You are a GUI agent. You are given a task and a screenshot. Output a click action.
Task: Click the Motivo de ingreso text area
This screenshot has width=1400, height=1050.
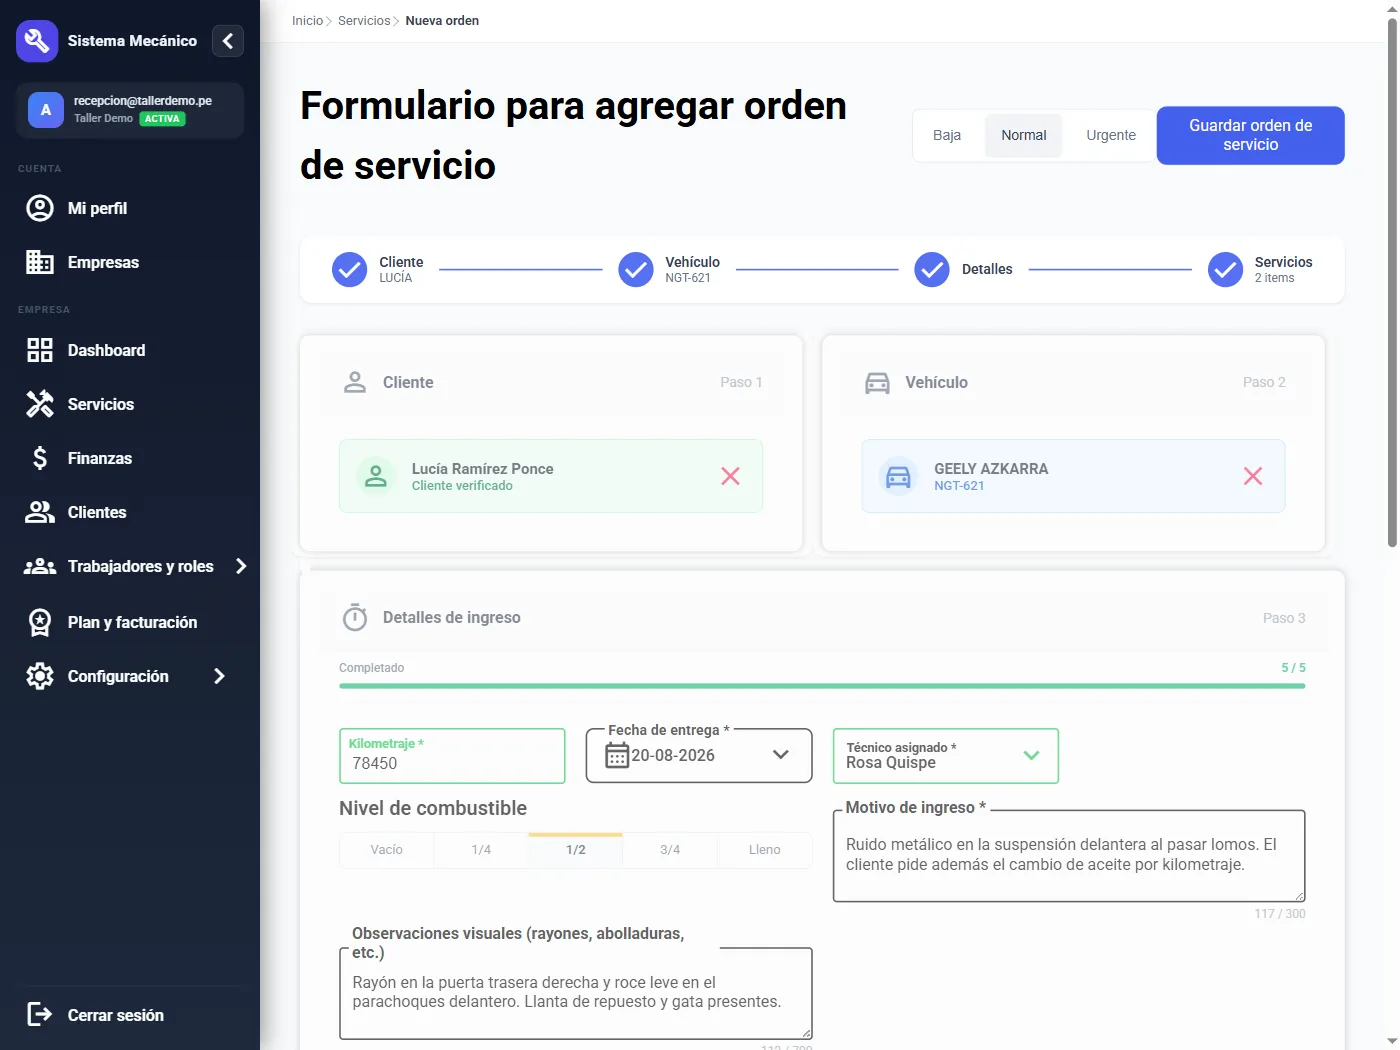coord(1069,856)
